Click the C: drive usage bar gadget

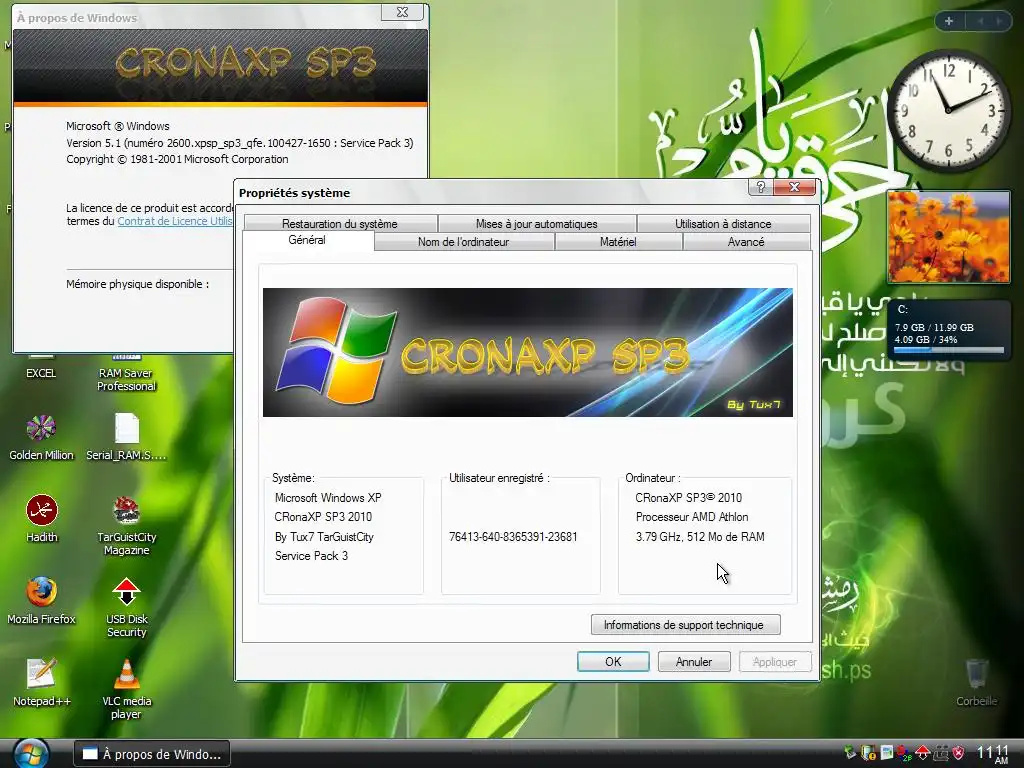coord(948,351)
